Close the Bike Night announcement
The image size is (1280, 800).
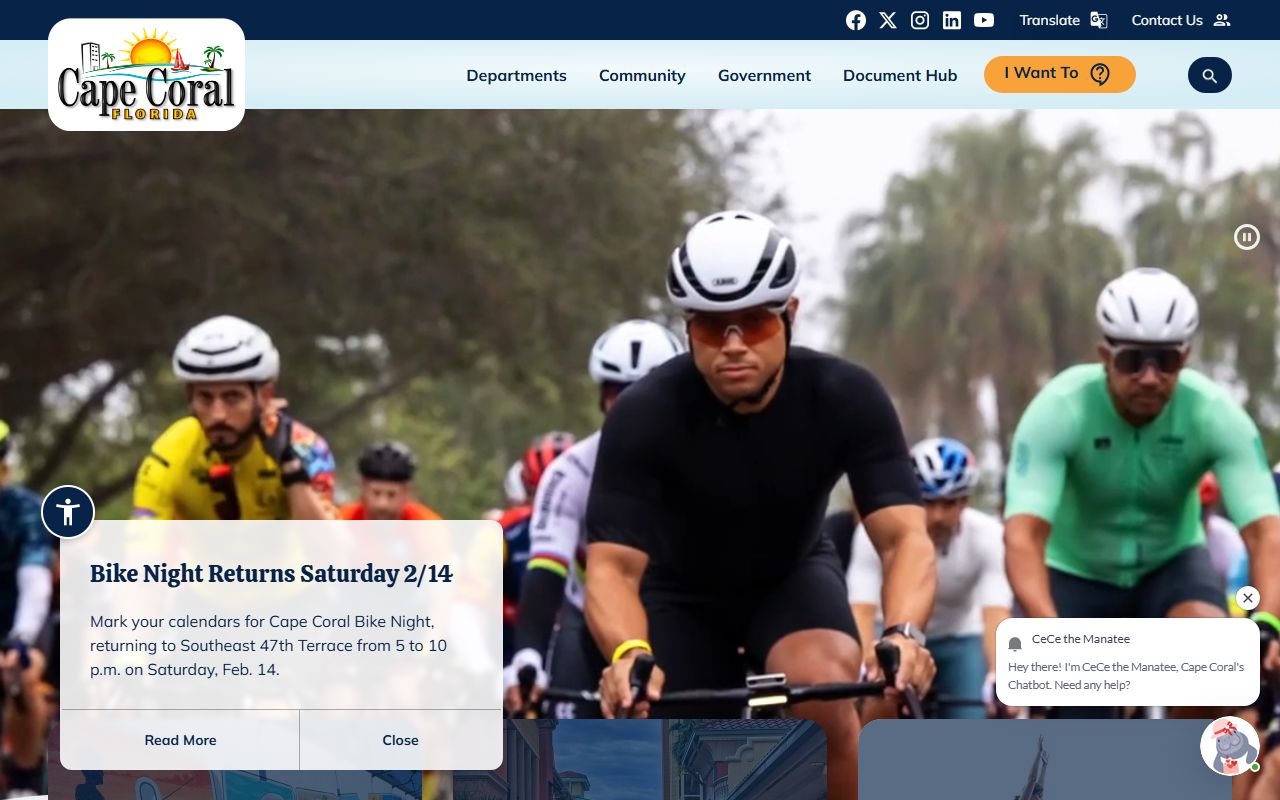coord(400,740)
